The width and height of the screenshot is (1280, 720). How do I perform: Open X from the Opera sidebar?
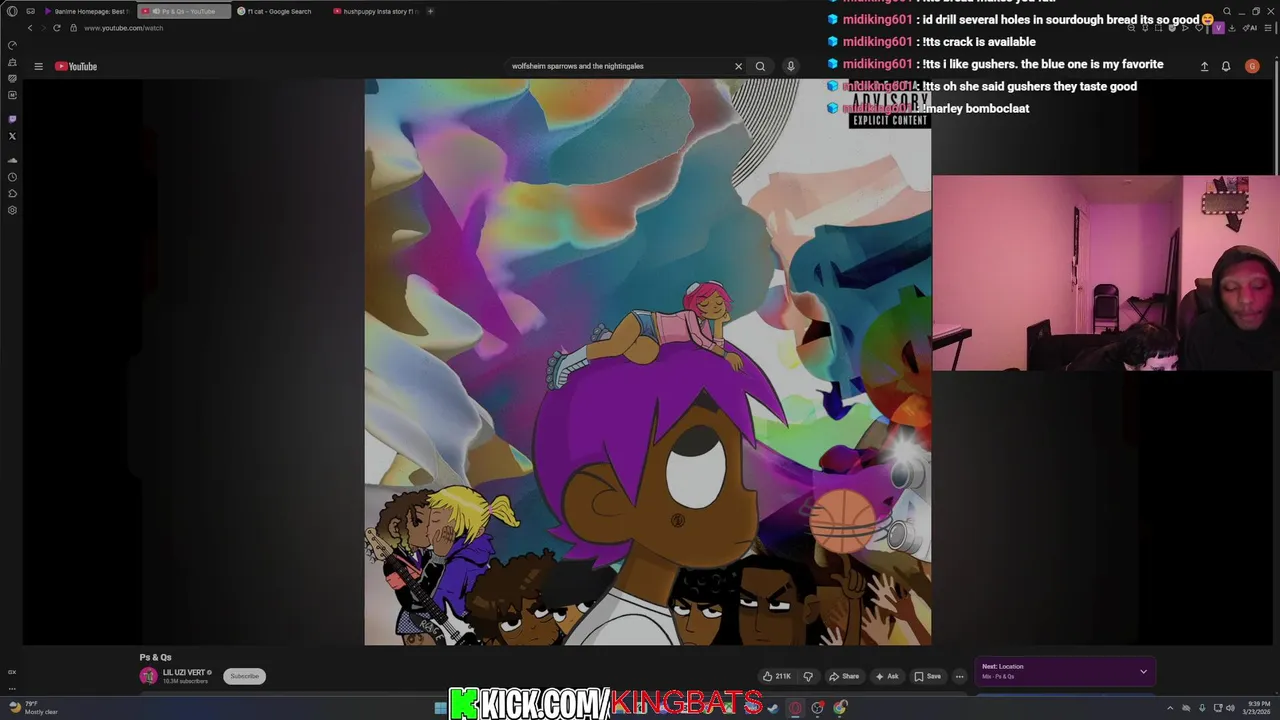(12, 136)
